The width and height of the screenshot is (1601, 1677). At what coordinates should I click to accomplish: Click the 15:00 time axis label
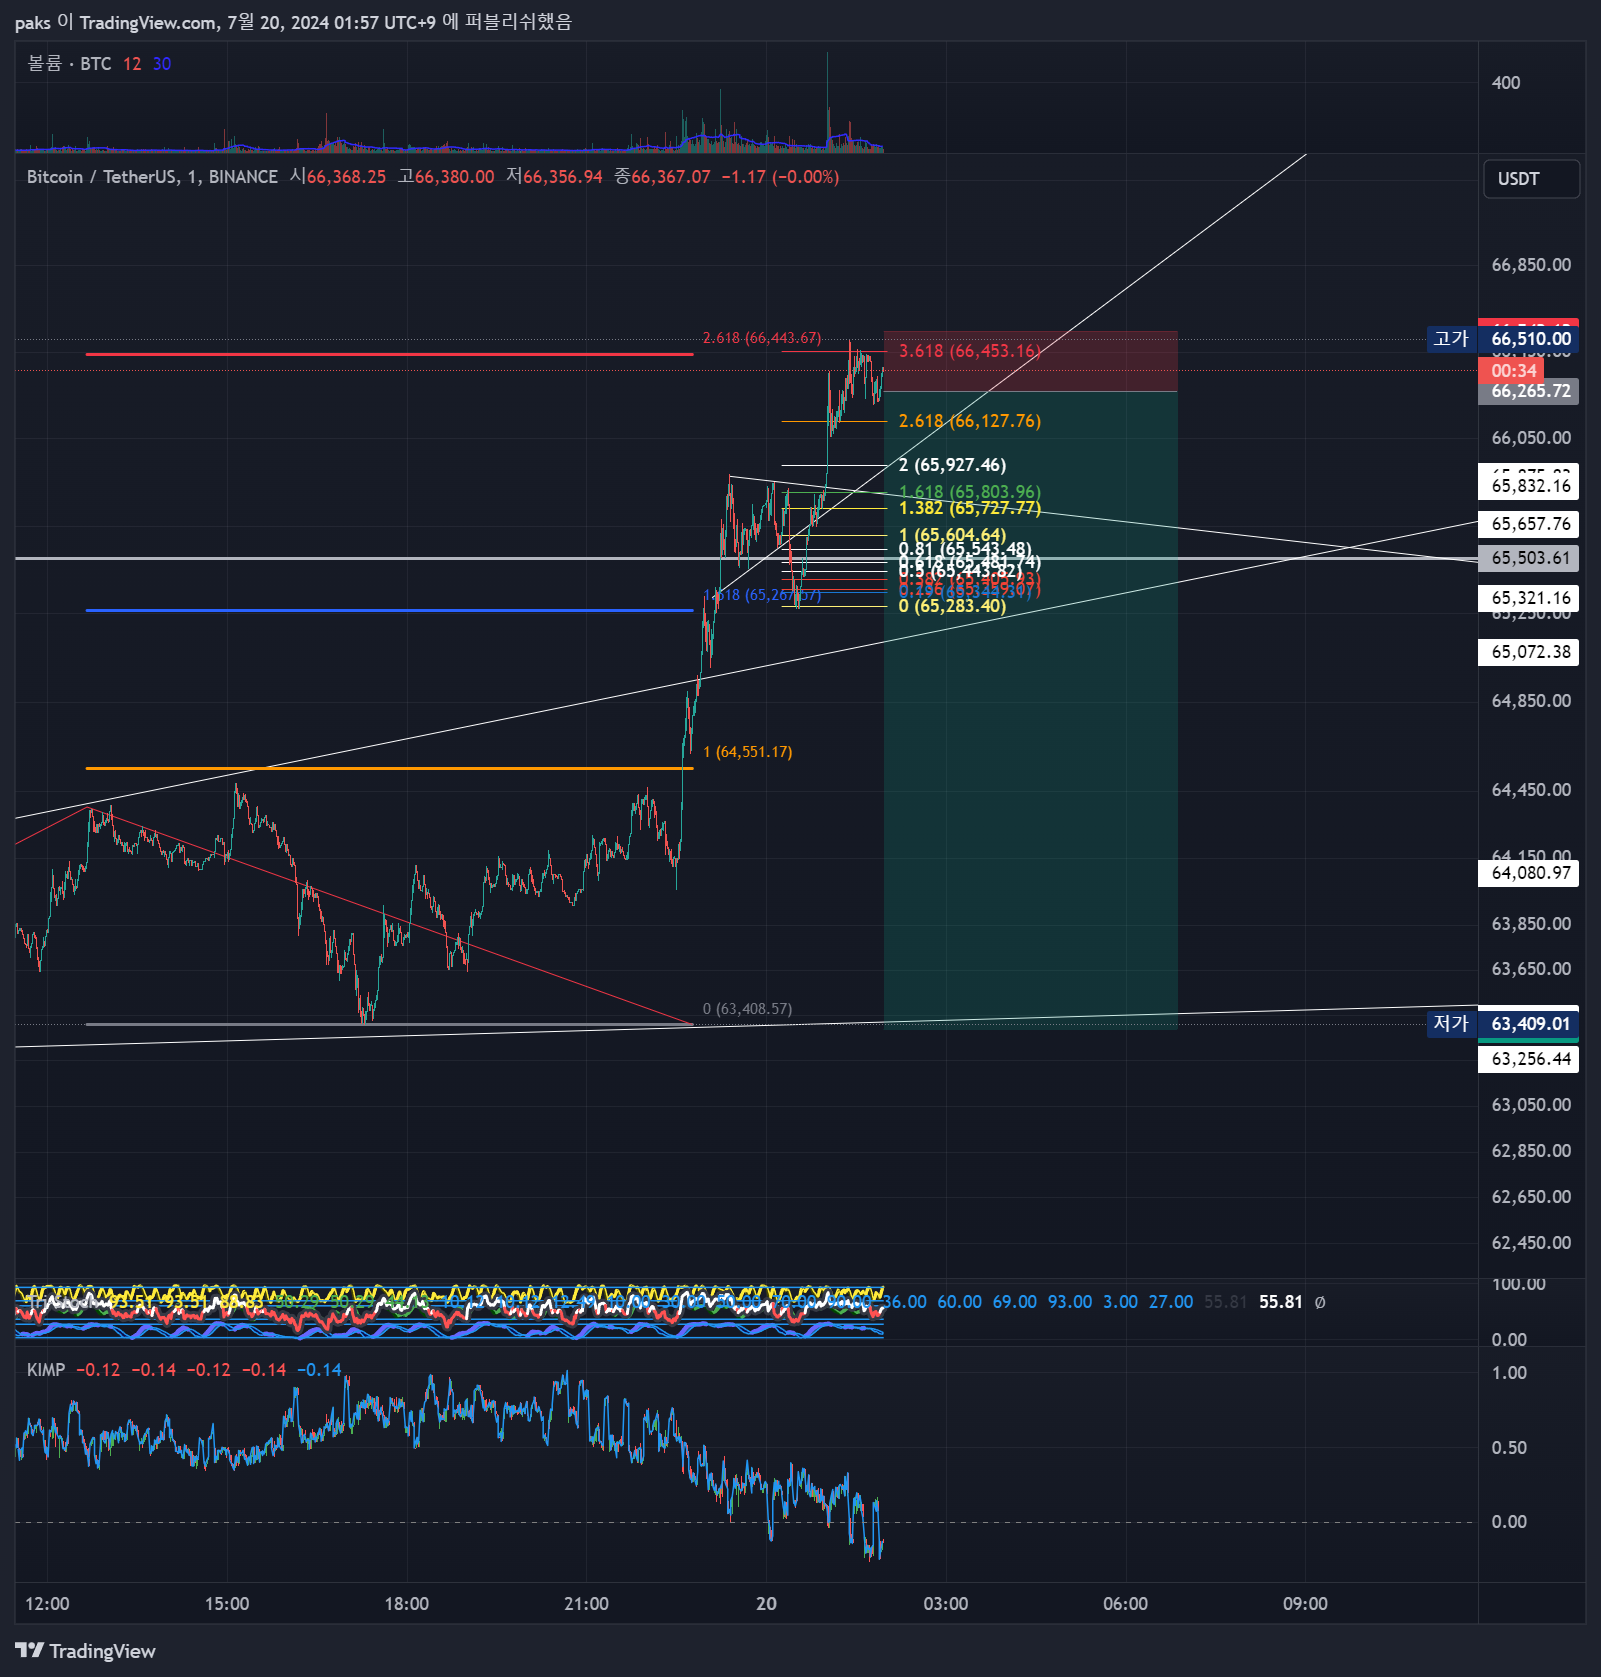(227, 1604)
